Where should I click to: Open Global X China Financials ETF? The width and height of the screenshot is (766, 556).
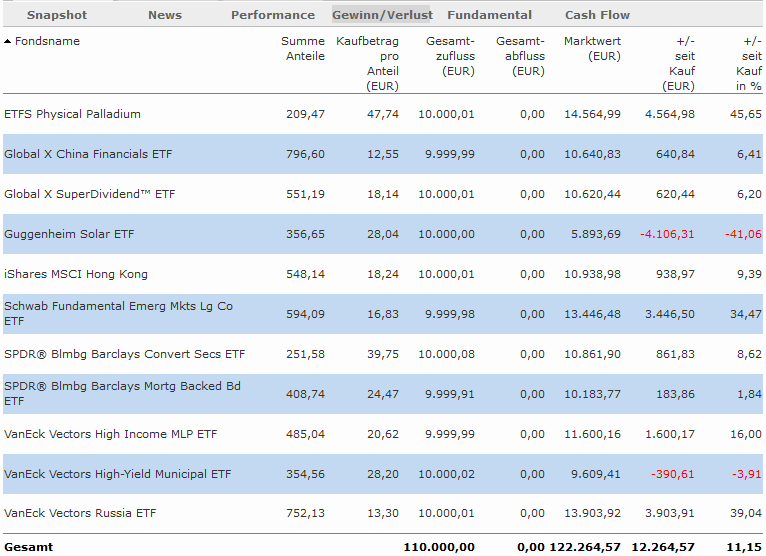point(88,154)
